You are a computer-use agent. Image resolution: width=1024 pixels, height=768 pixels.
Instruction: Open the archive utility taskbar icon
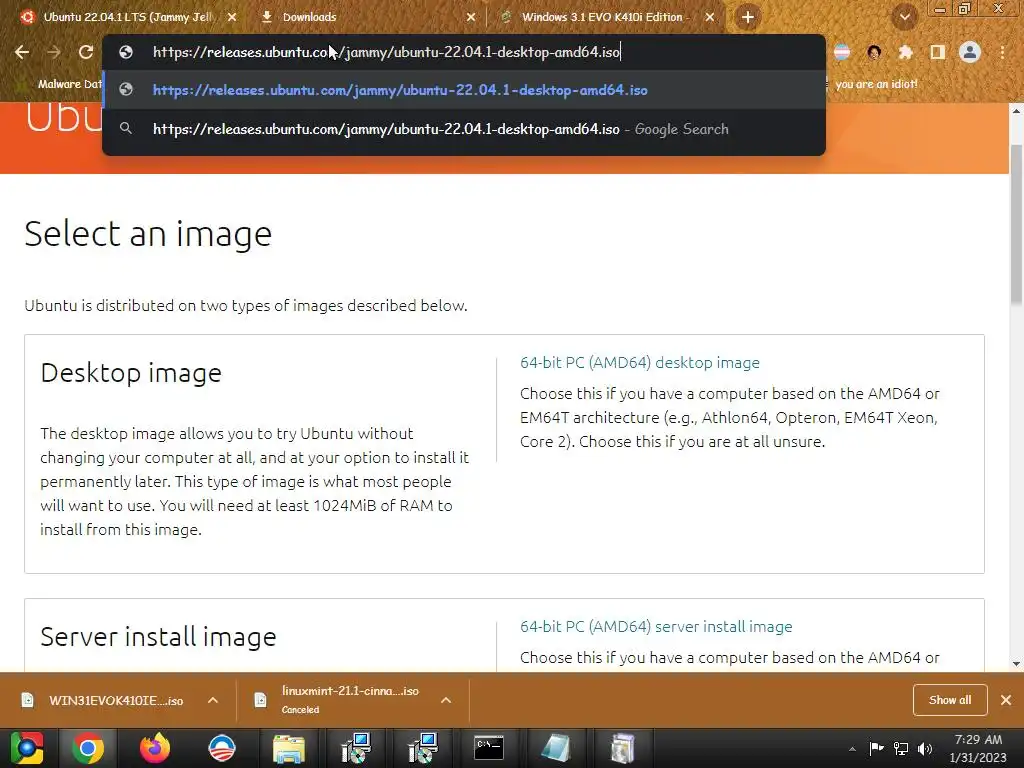(x=622, y=748)
